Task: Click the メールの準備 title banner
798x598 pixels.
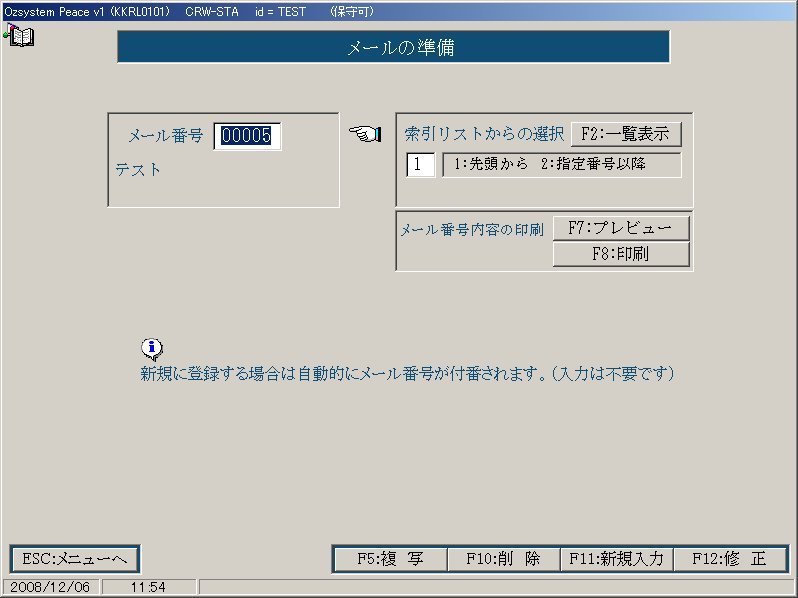Action: pos(393,47)
